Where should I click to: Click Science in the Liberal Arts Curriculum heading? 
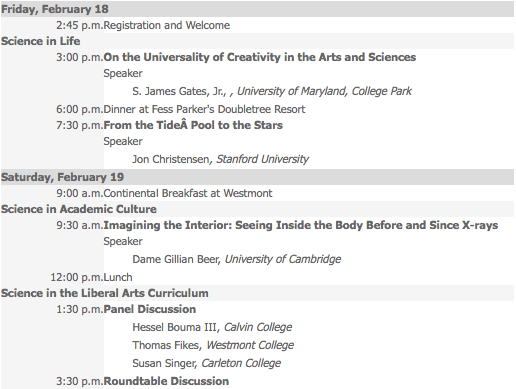(105, 293)
